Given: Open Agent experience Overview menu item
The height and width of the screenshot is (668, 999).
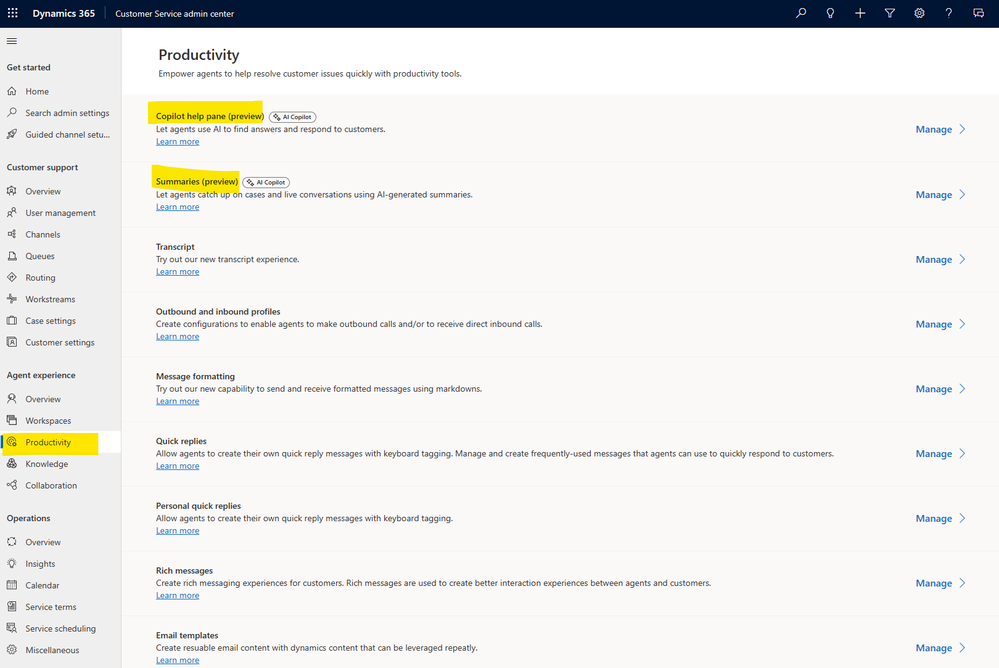Looking at the screenshot, I should [x=61, y=399].
